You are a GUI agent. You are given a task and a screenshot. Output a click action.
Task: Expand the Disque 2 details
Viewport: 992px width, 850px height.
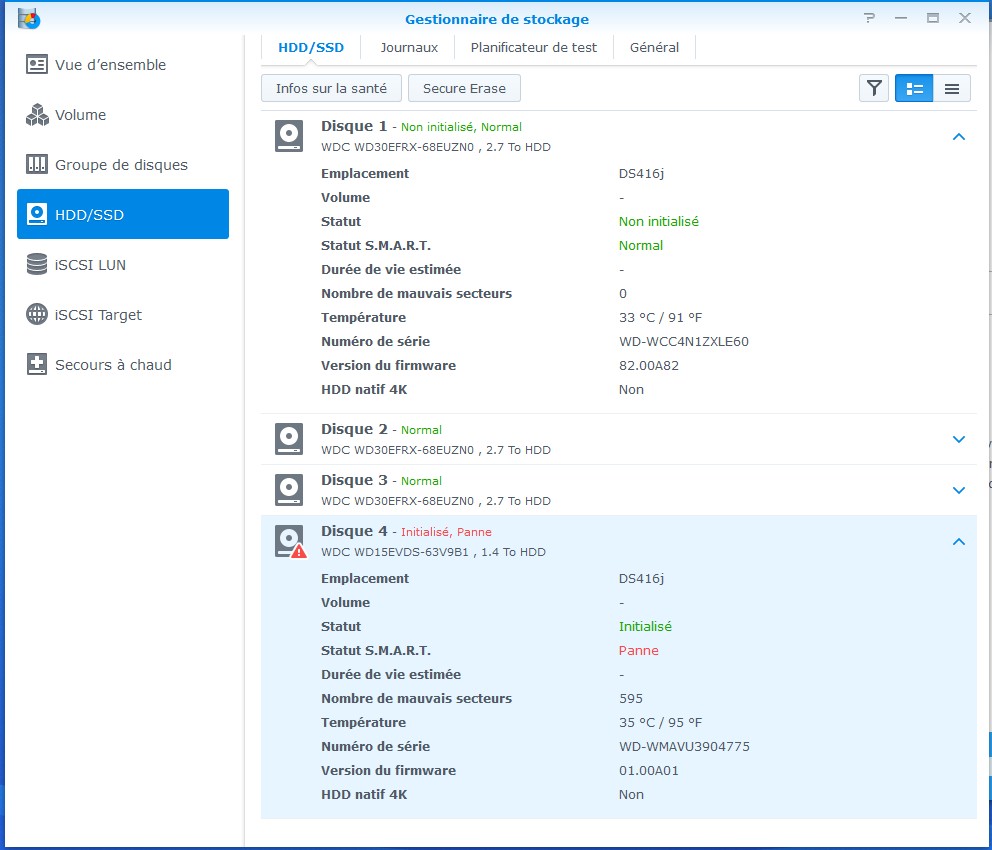click(x=958, y=439)
